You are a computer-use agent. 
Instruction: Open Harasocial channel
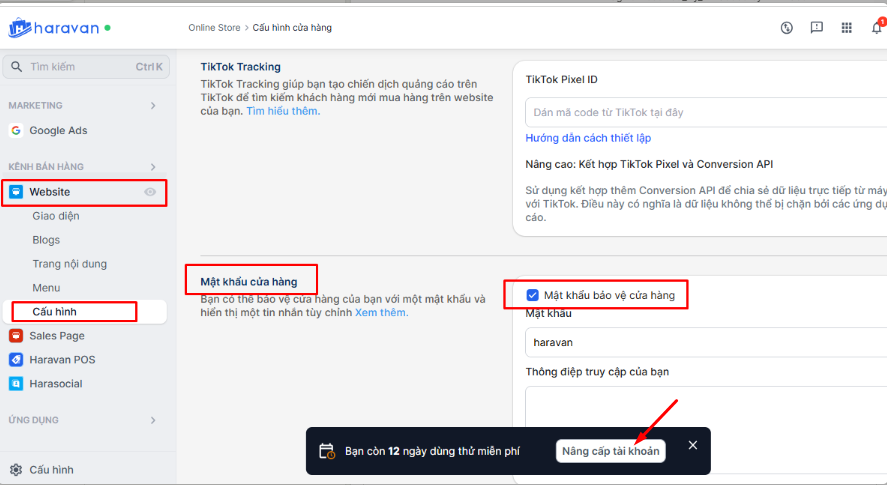point(56,384)
